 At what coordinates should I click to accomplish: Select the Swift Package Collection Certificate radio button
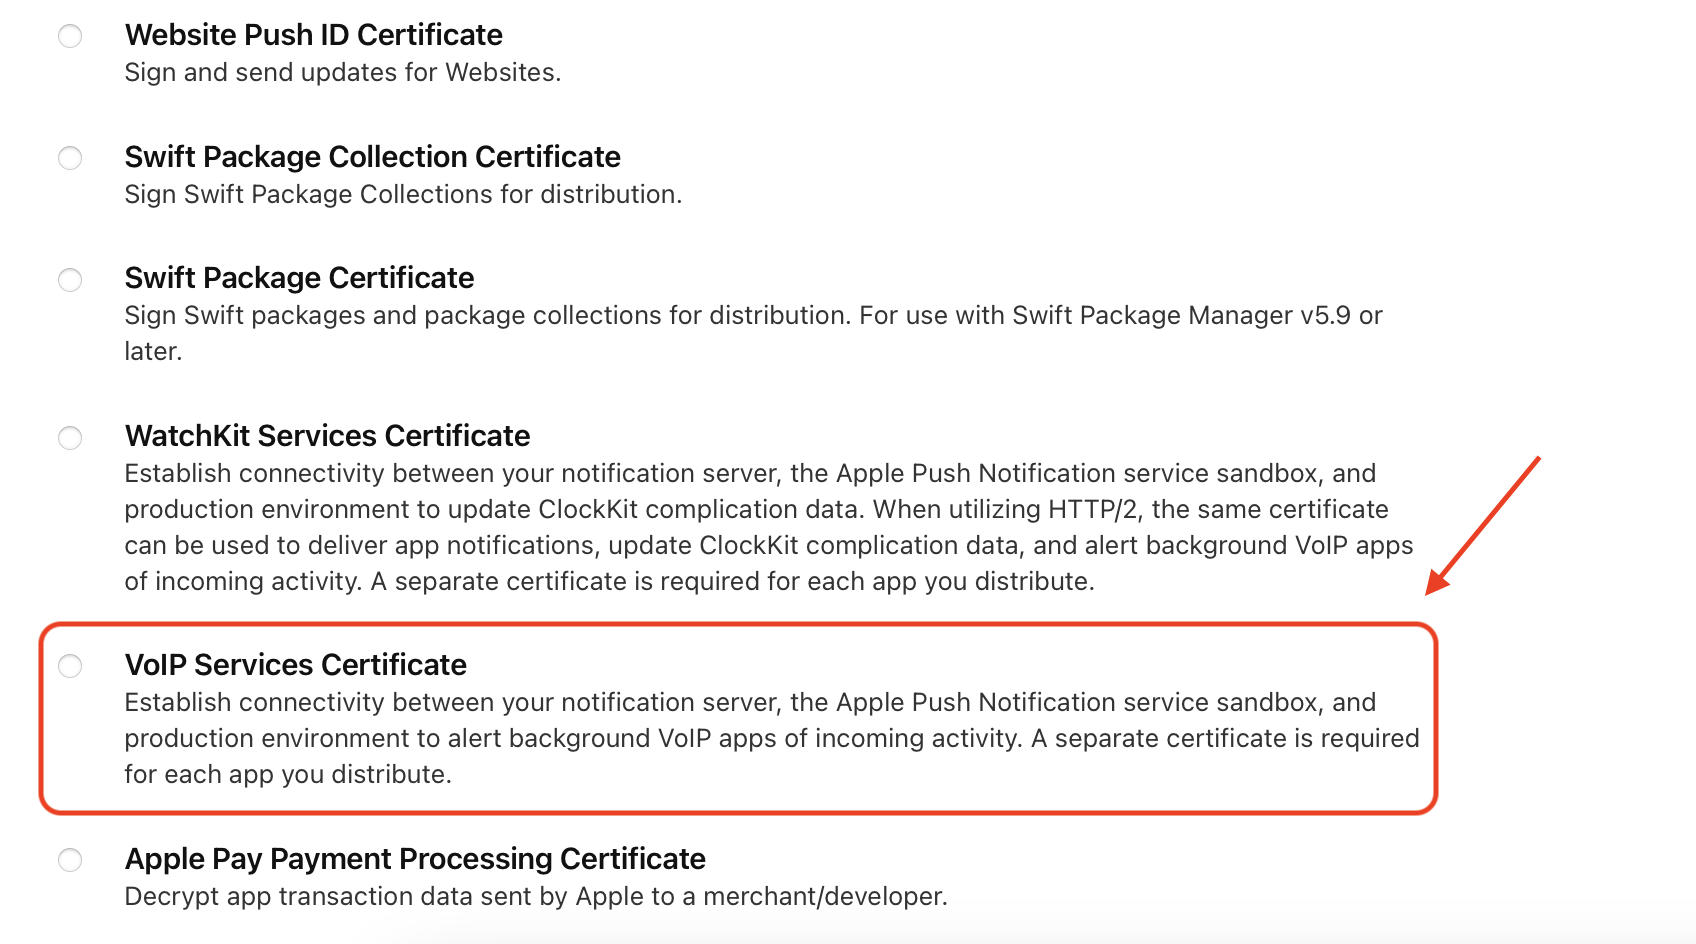coord(70,158)
